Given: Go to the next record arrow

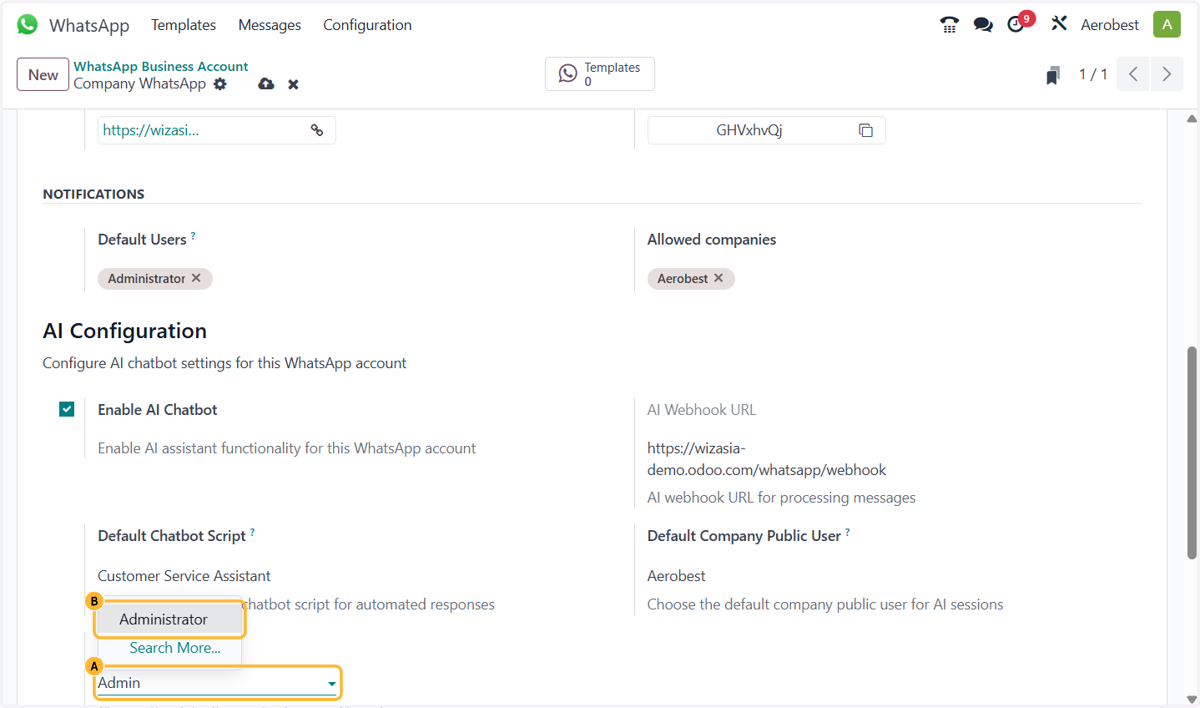Looking at the screenshot, I should 1166,74.
